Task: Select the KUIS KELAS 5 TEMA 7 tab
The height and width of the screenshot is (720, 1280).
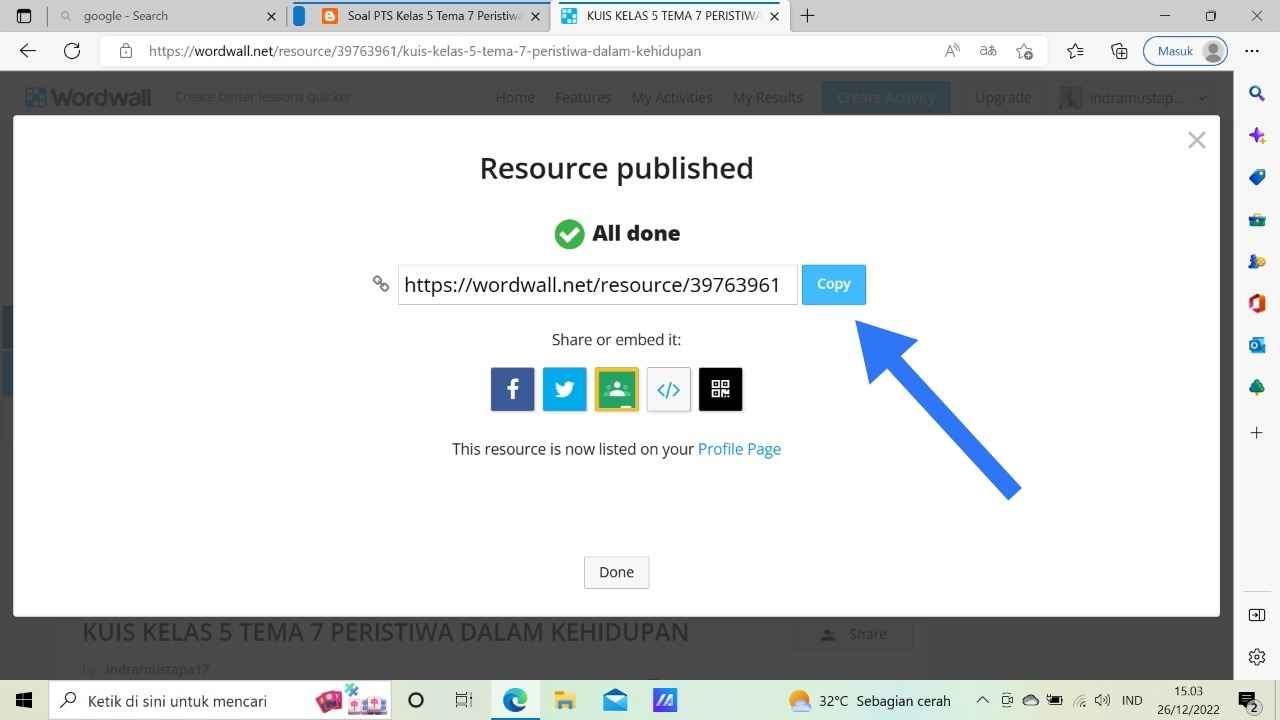Action: pos(671,16)
